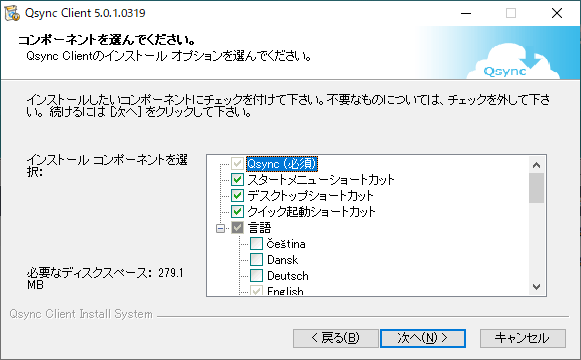
Task: Uncheck スタートメニューショートカット checkbox
Action: (x=237, y=180)
